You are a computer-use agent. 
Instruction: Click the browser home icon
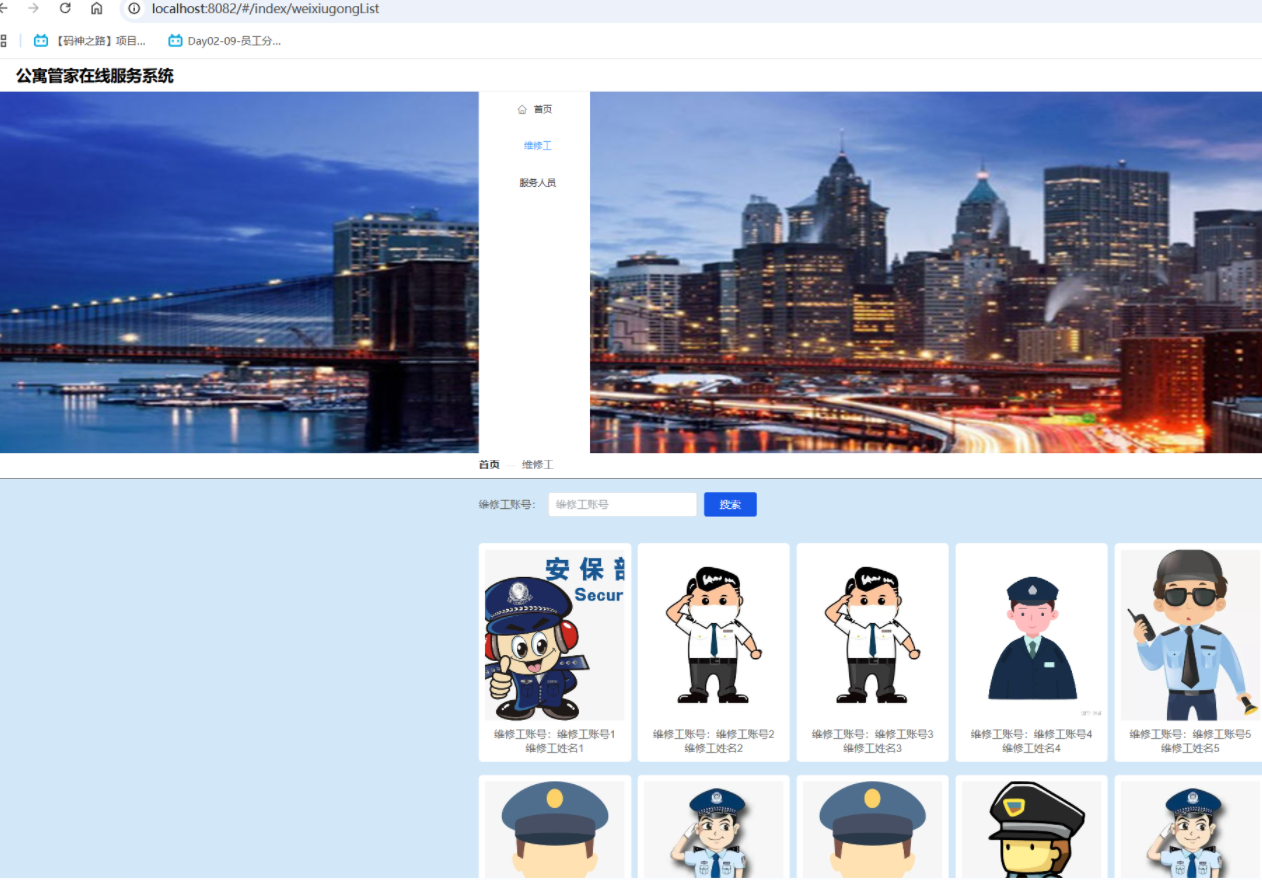click(x=97, y=8)
